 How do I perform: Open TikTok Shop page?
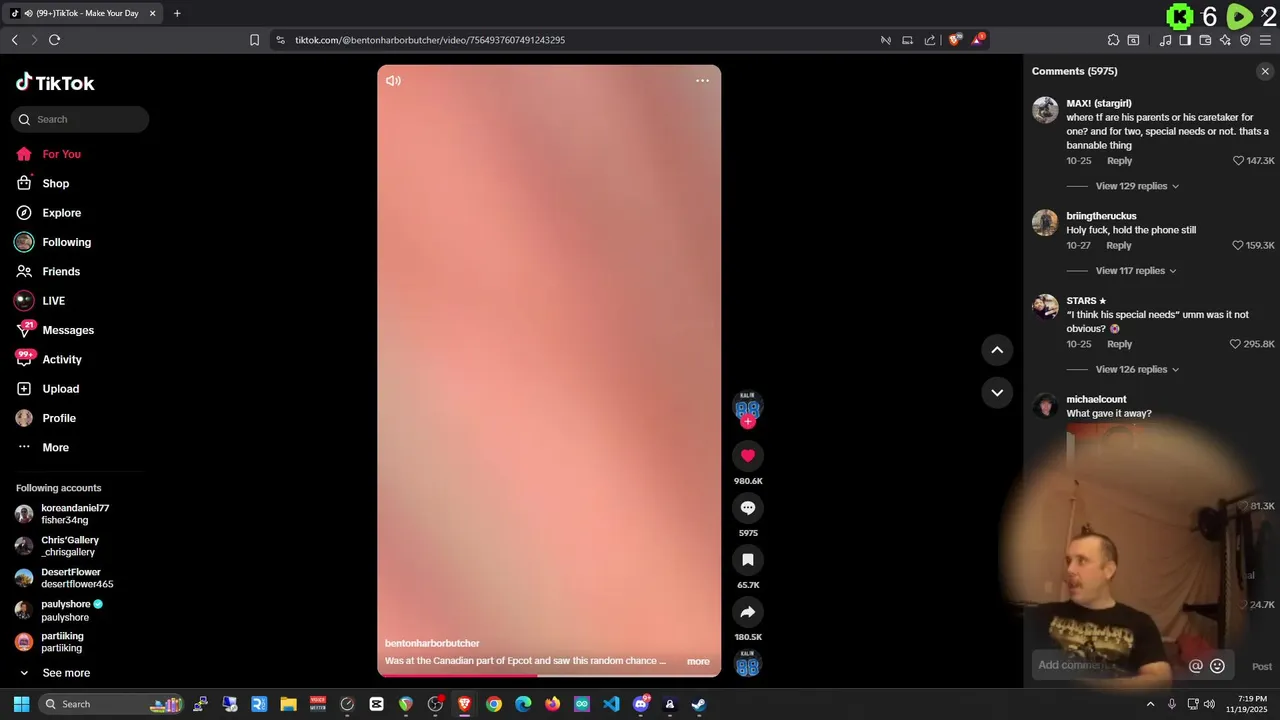click(x=55, y=183)
